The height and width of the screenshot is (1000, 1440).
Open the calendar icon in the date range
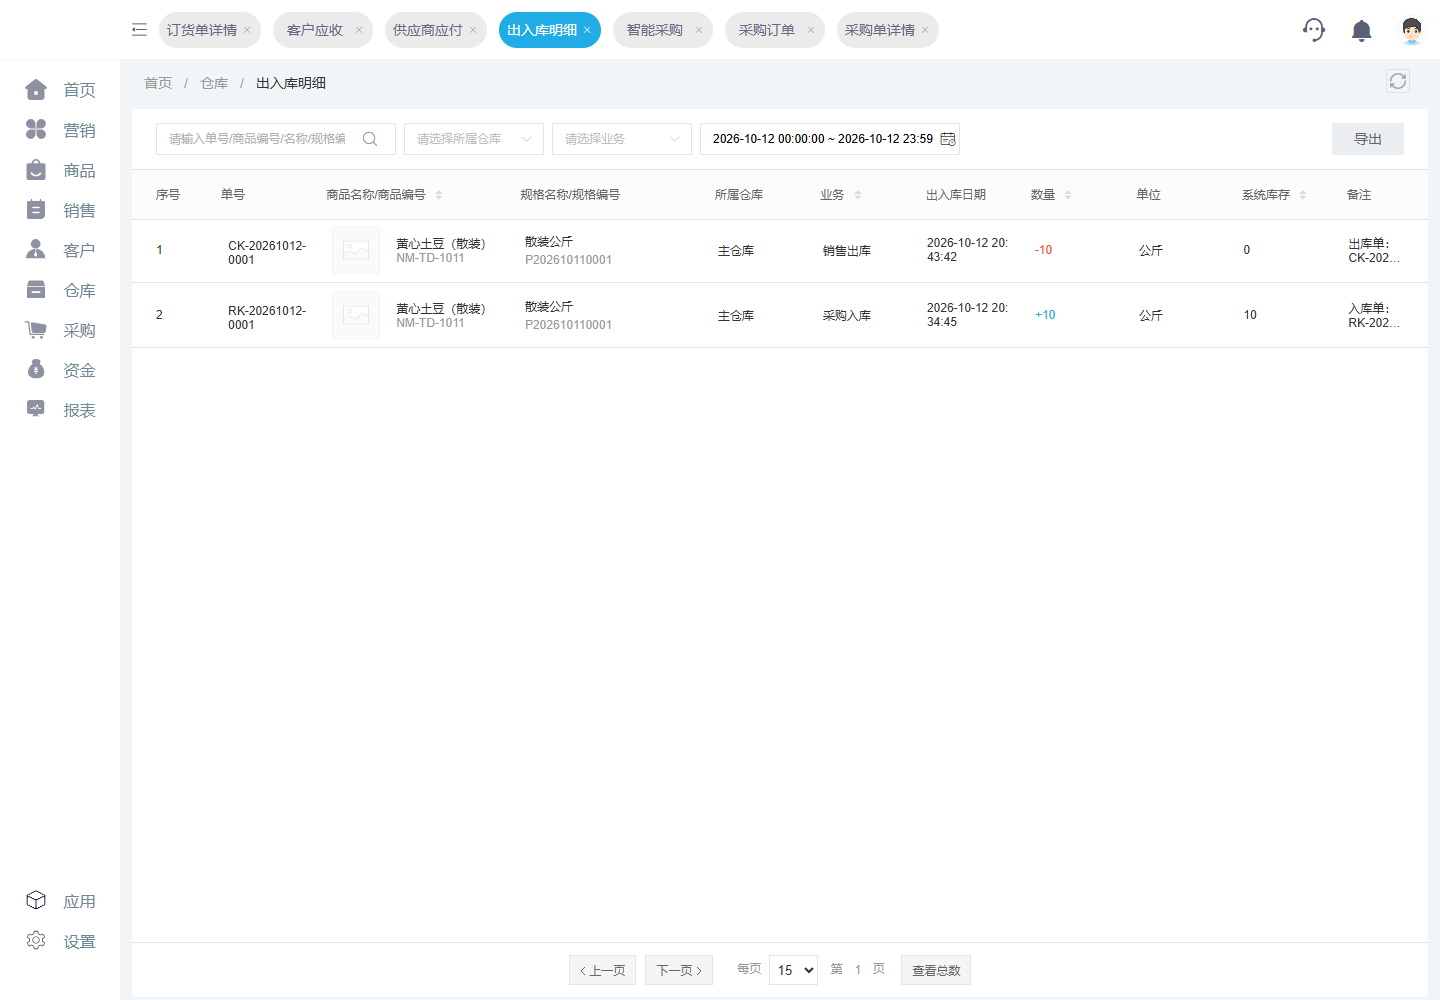(948, 139)
